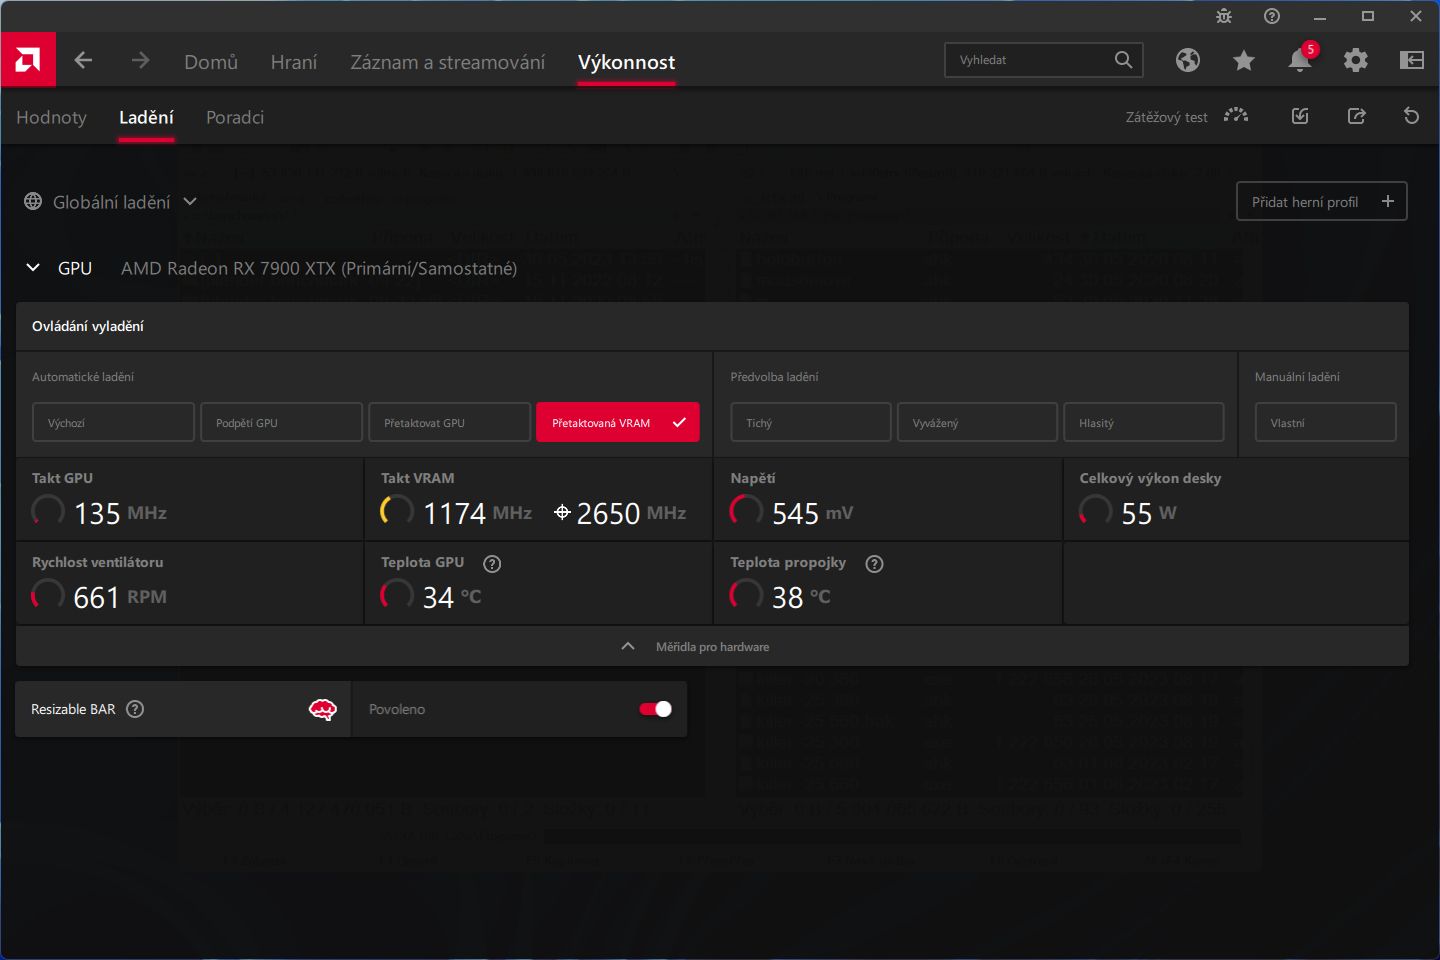
Task: Toggle the Resizable BAR switch
Action: click(x=656, y=709)
